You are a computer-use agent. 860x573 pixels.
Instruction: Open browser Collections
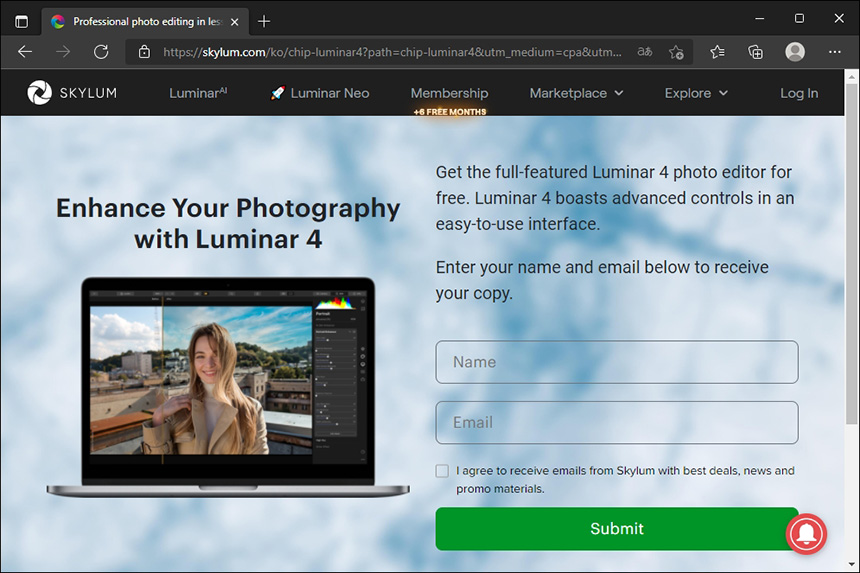tap(756, 52)
